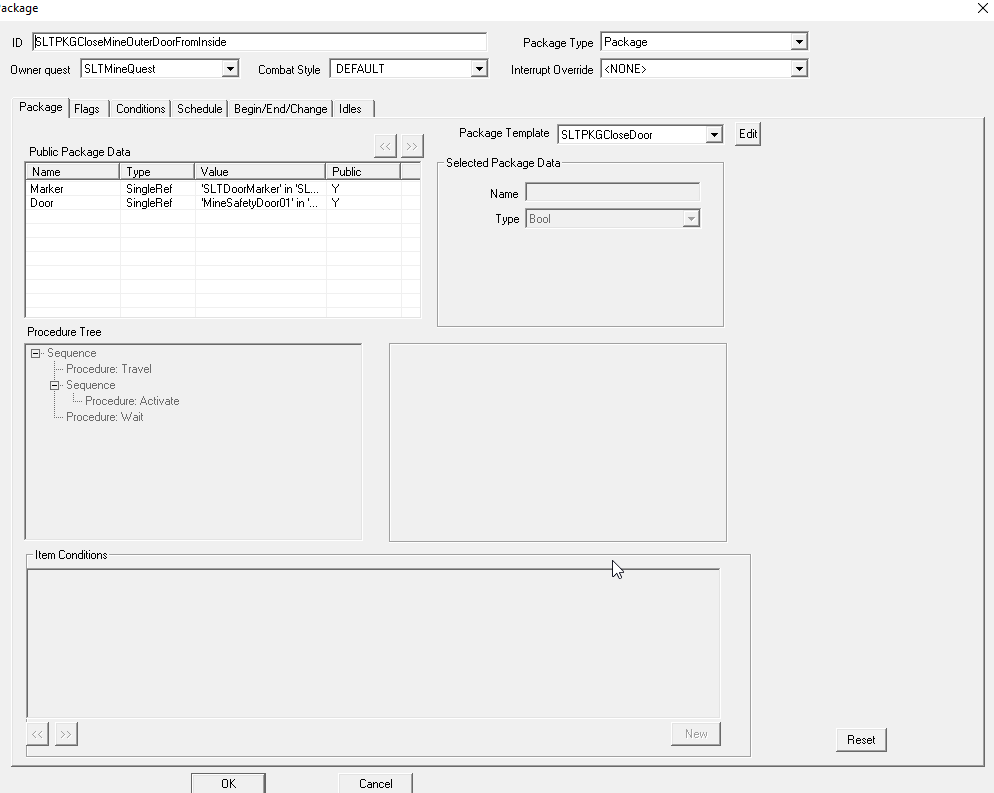Viewport: 994px width, 793px height.
Task: Click the Edit template button
Action: click(x=747, y=134)
